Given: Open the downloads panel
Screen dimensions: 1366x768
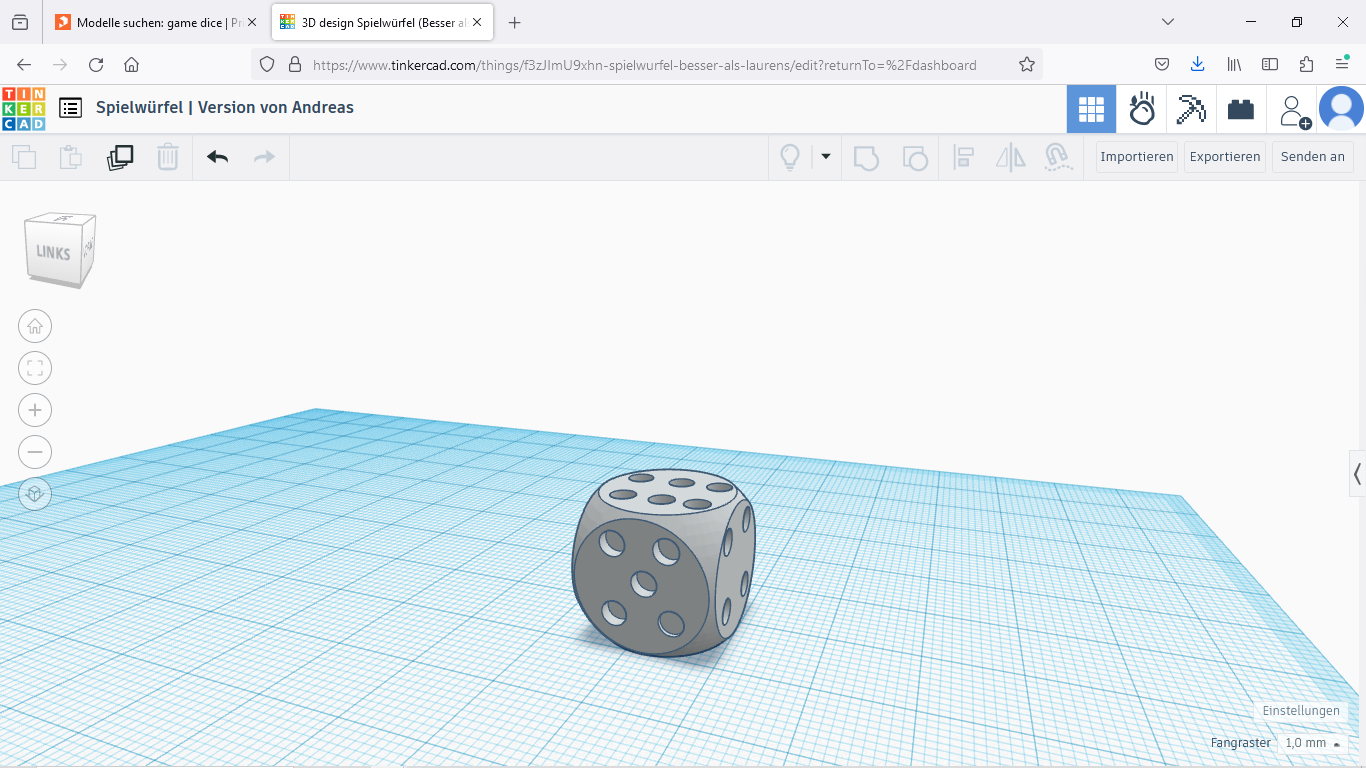Looking at the screenshot, I should pos(1198,65).
